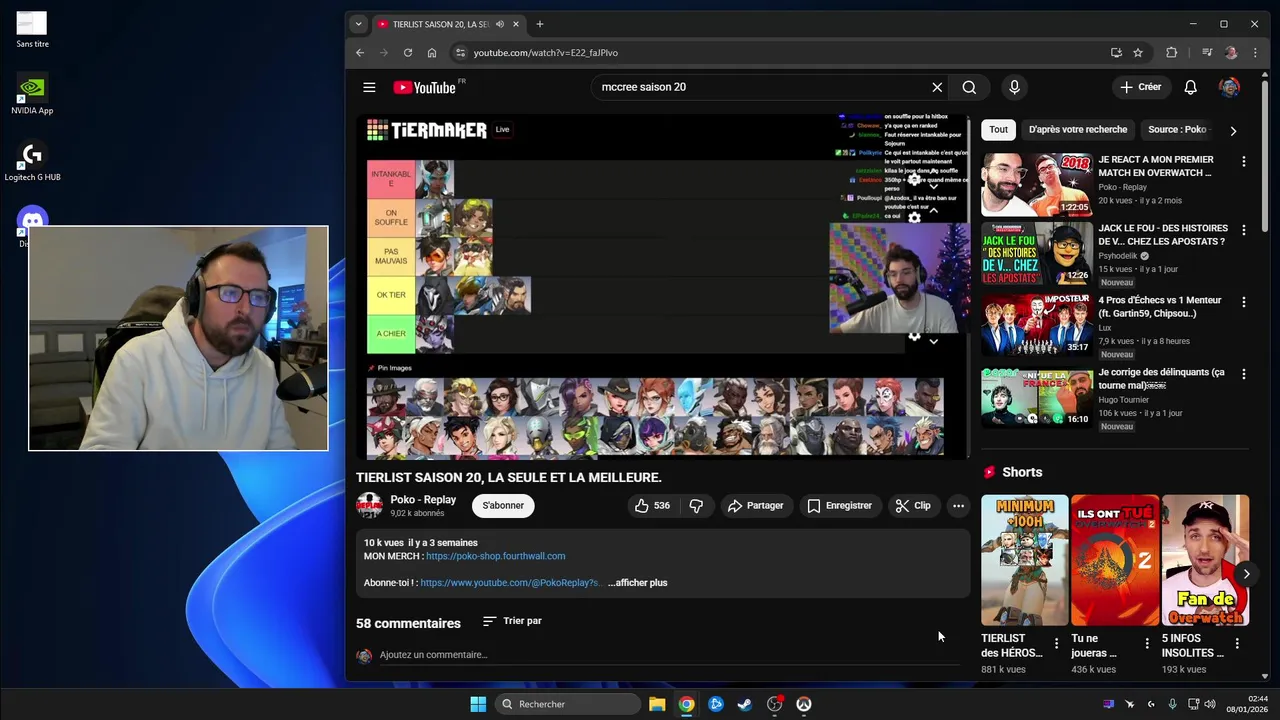Open the 4 Pros d'Échecs video thumbnail

[1037, 326]
